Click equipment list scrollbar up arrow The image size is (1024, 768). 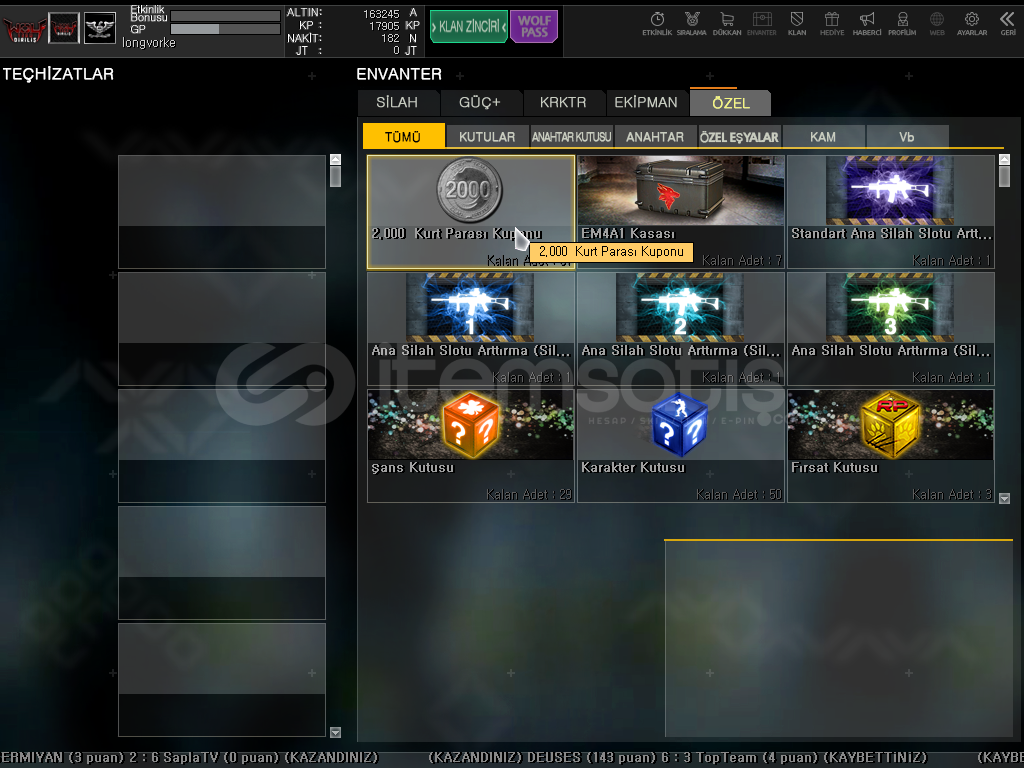tap(336, 159)
